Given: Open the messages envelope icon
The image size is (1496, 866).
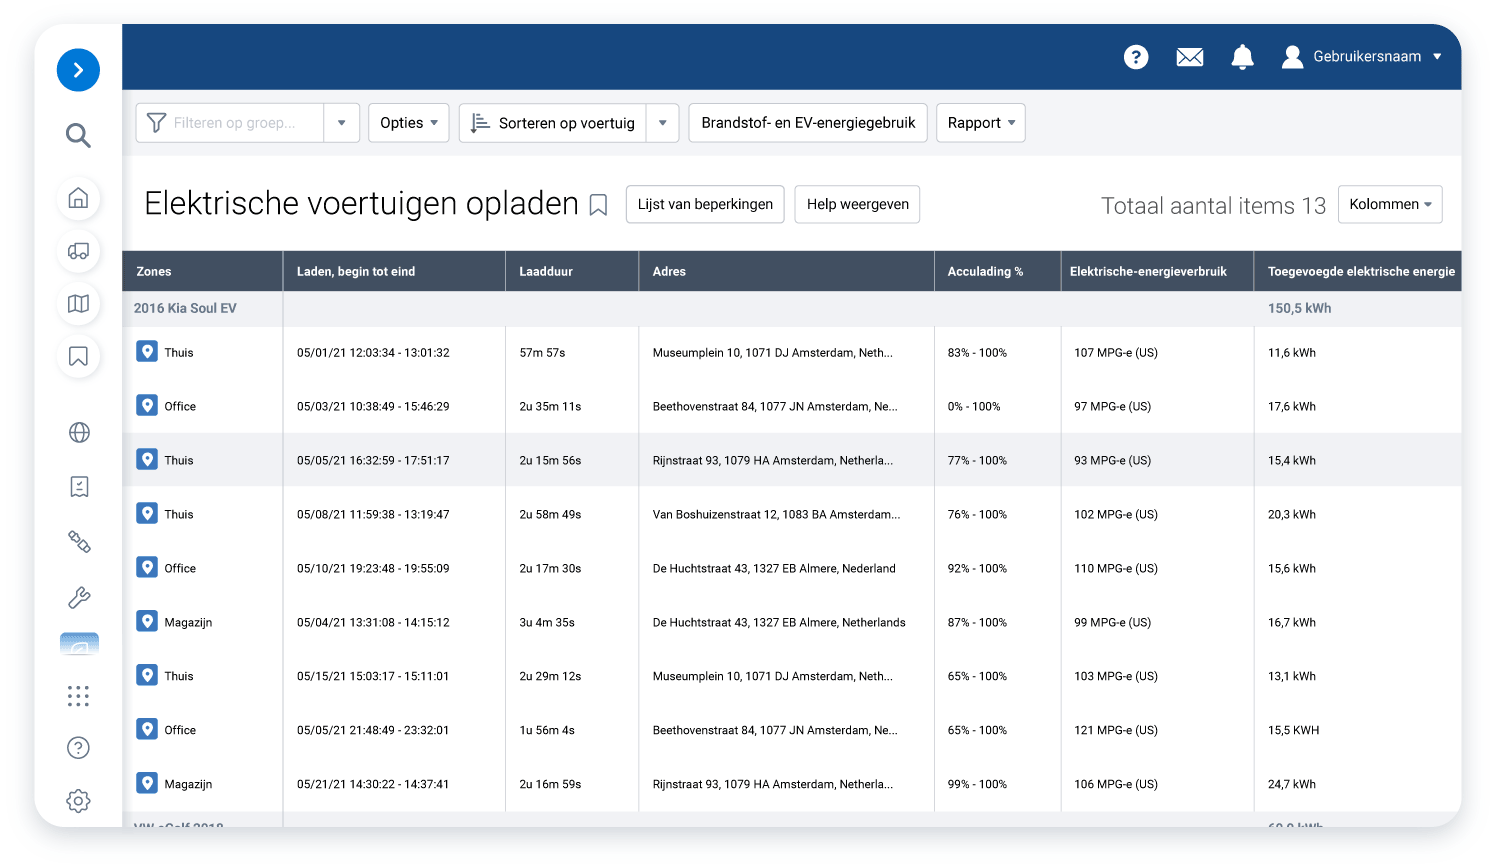Looking at the screenshot, I should click(x=1189, y=57).
